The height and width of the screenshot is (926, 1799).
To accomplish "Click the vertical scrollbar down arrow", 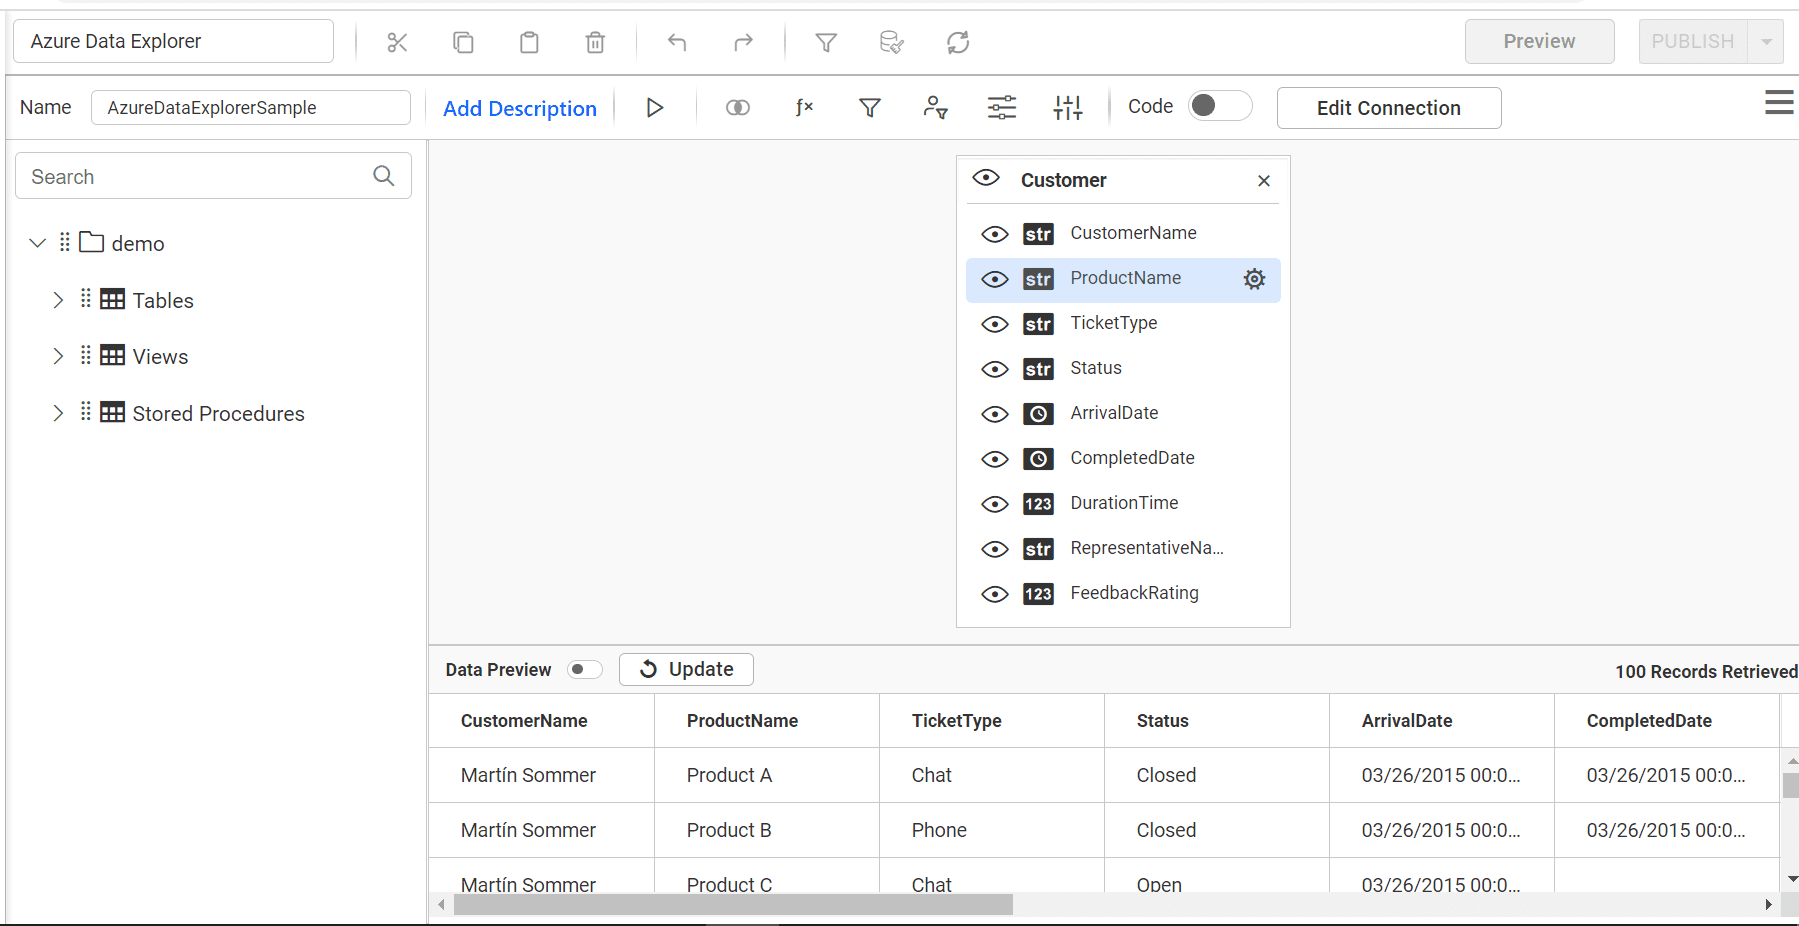I will [1792, 878].
